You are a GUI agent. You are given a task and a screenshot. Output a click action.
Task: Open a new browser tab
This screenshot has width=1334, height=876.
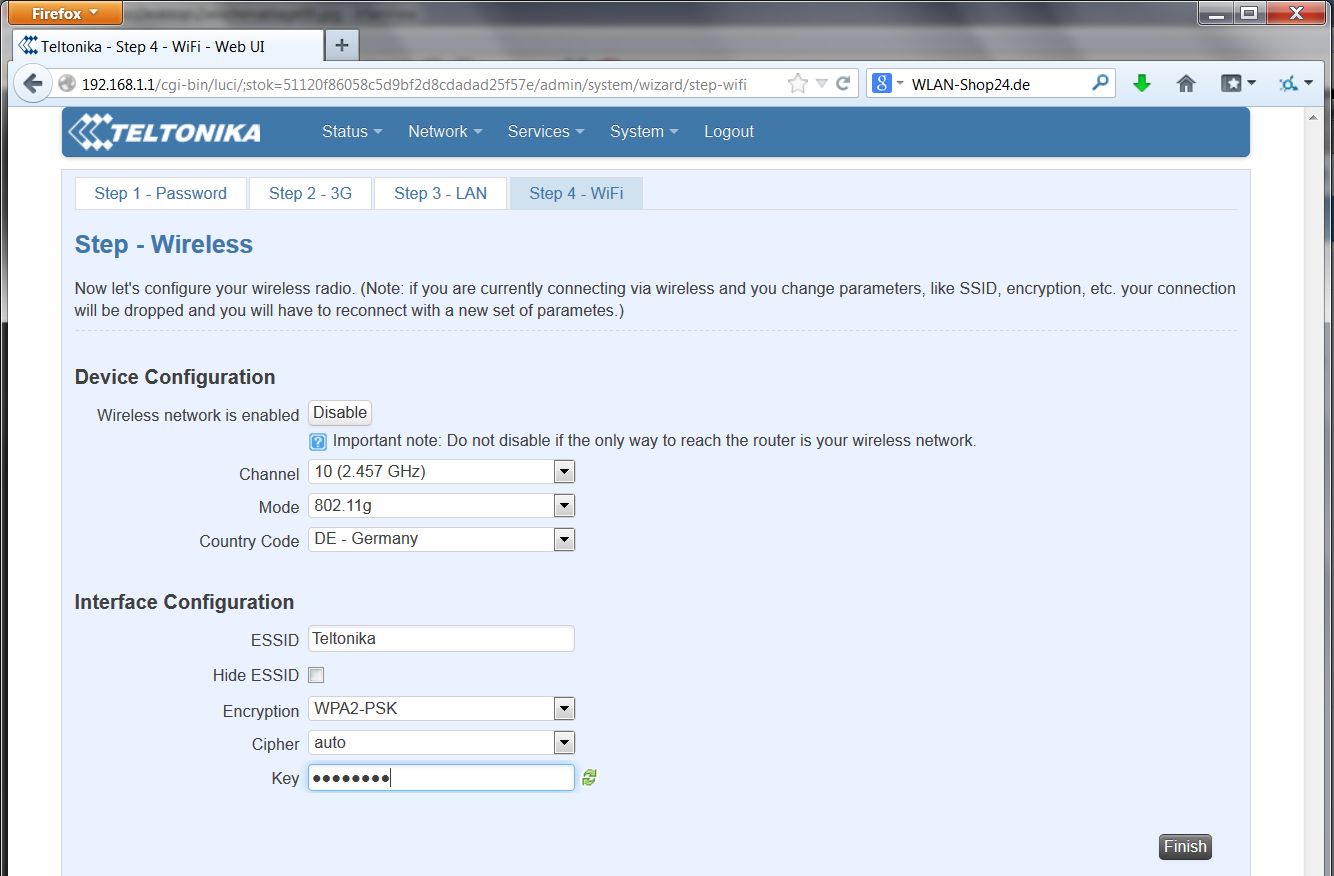tap(342, 46)
